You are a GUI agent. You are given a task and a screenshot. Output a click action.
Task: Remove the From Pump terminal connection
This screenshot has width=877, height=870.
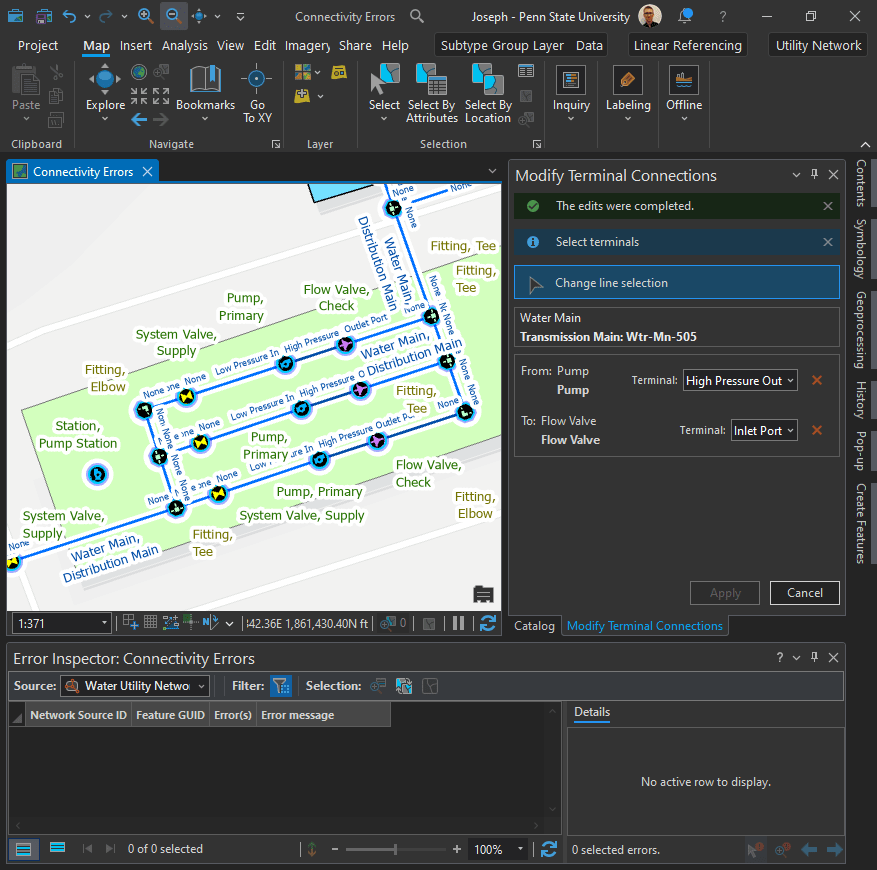817,380
